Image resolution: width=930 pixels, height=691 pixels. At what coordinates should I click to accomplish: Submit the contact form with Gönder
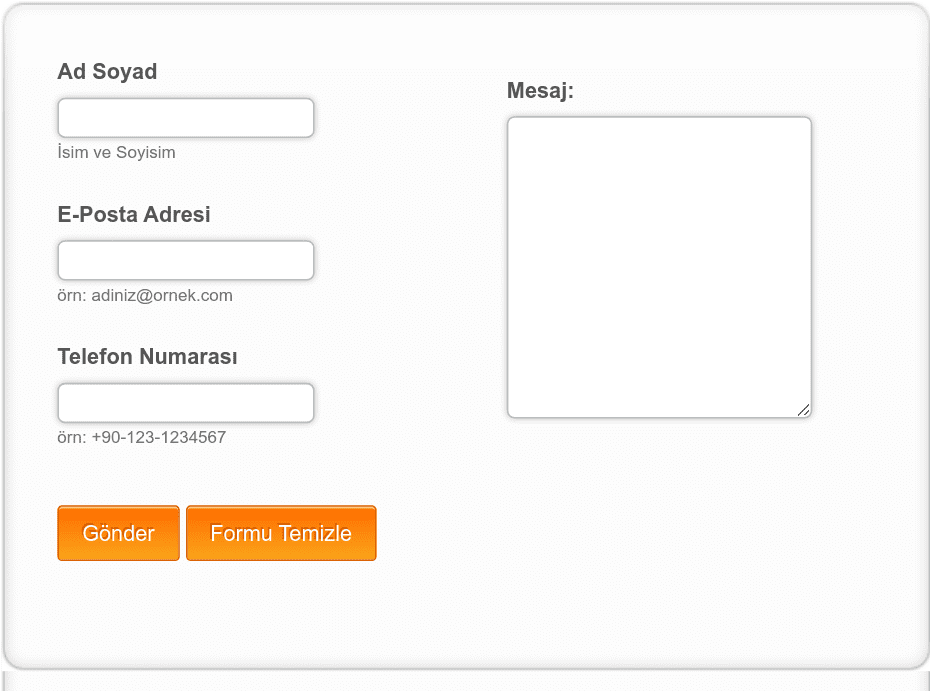[x=118, y=533]
